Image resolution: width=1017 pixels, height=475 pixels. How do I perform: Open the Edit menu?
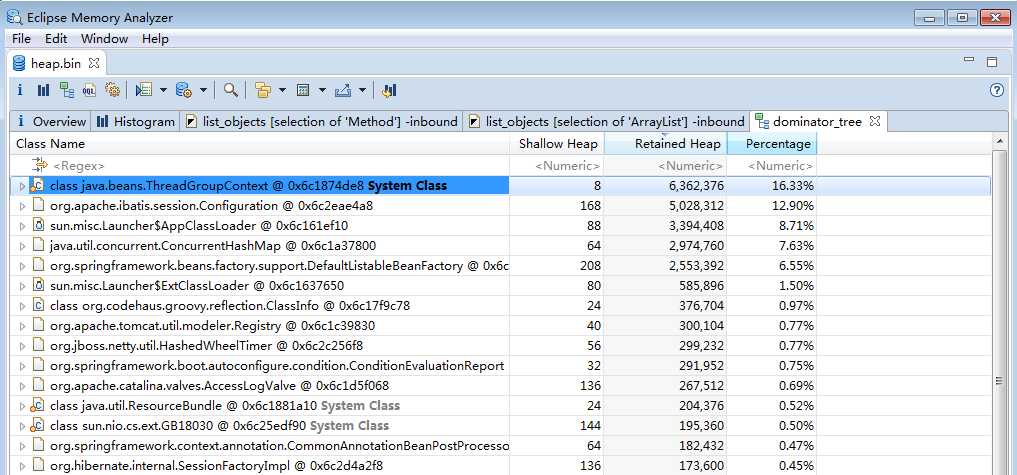[x=56, y=39]
